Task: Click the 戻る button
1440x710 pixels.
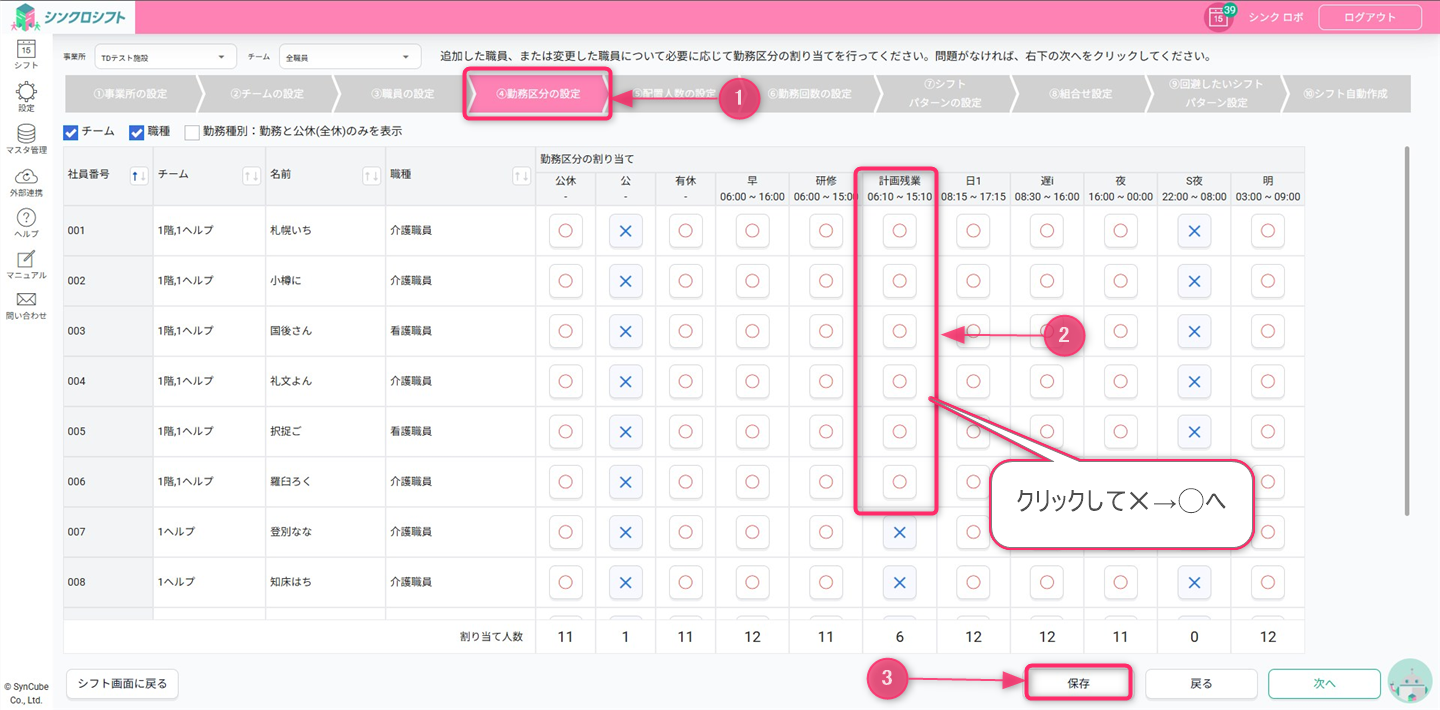Action: 1201,684
